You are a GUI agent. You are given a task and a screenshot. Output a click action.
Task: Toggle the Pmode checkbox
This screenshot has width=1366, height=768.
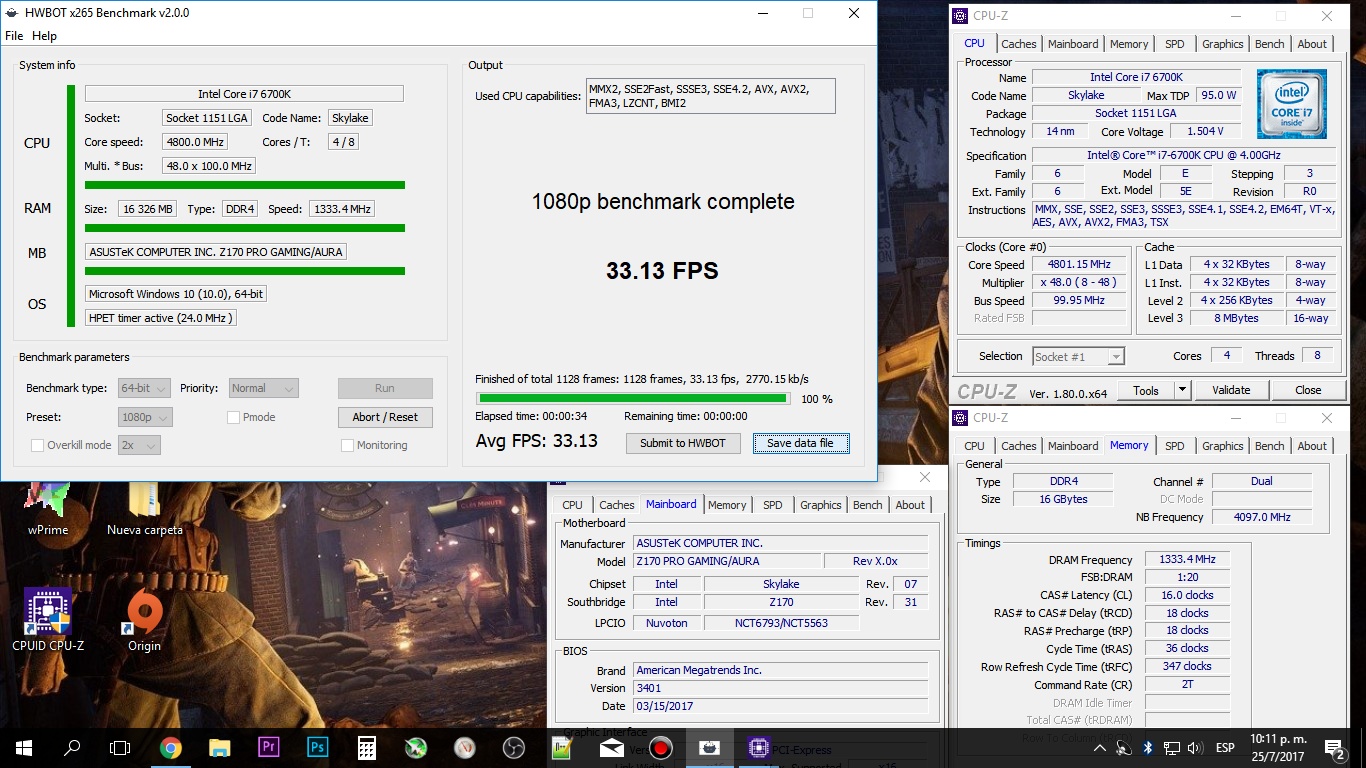tap(233, 417)
